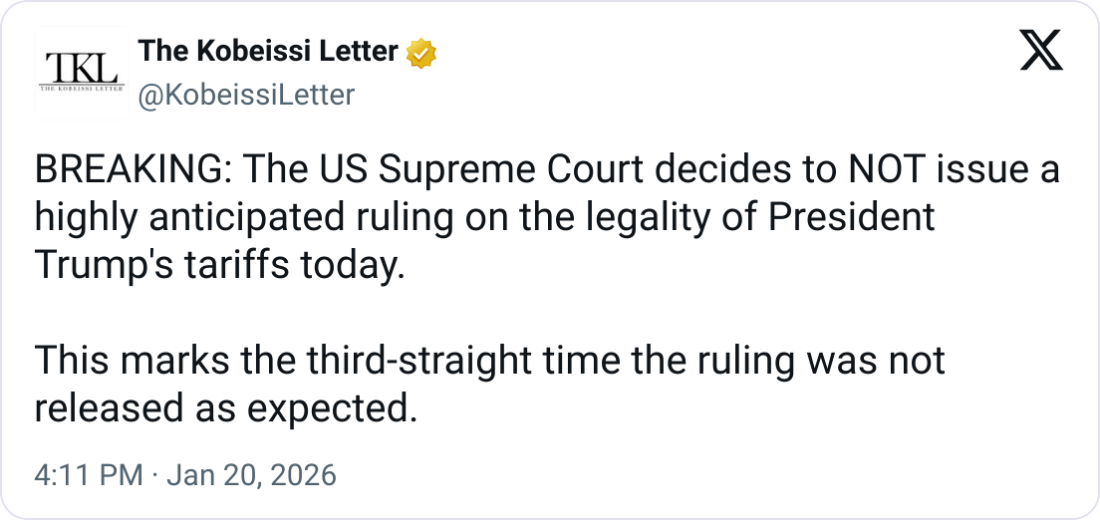Click the TKL letters in the logo

(82, 66)
